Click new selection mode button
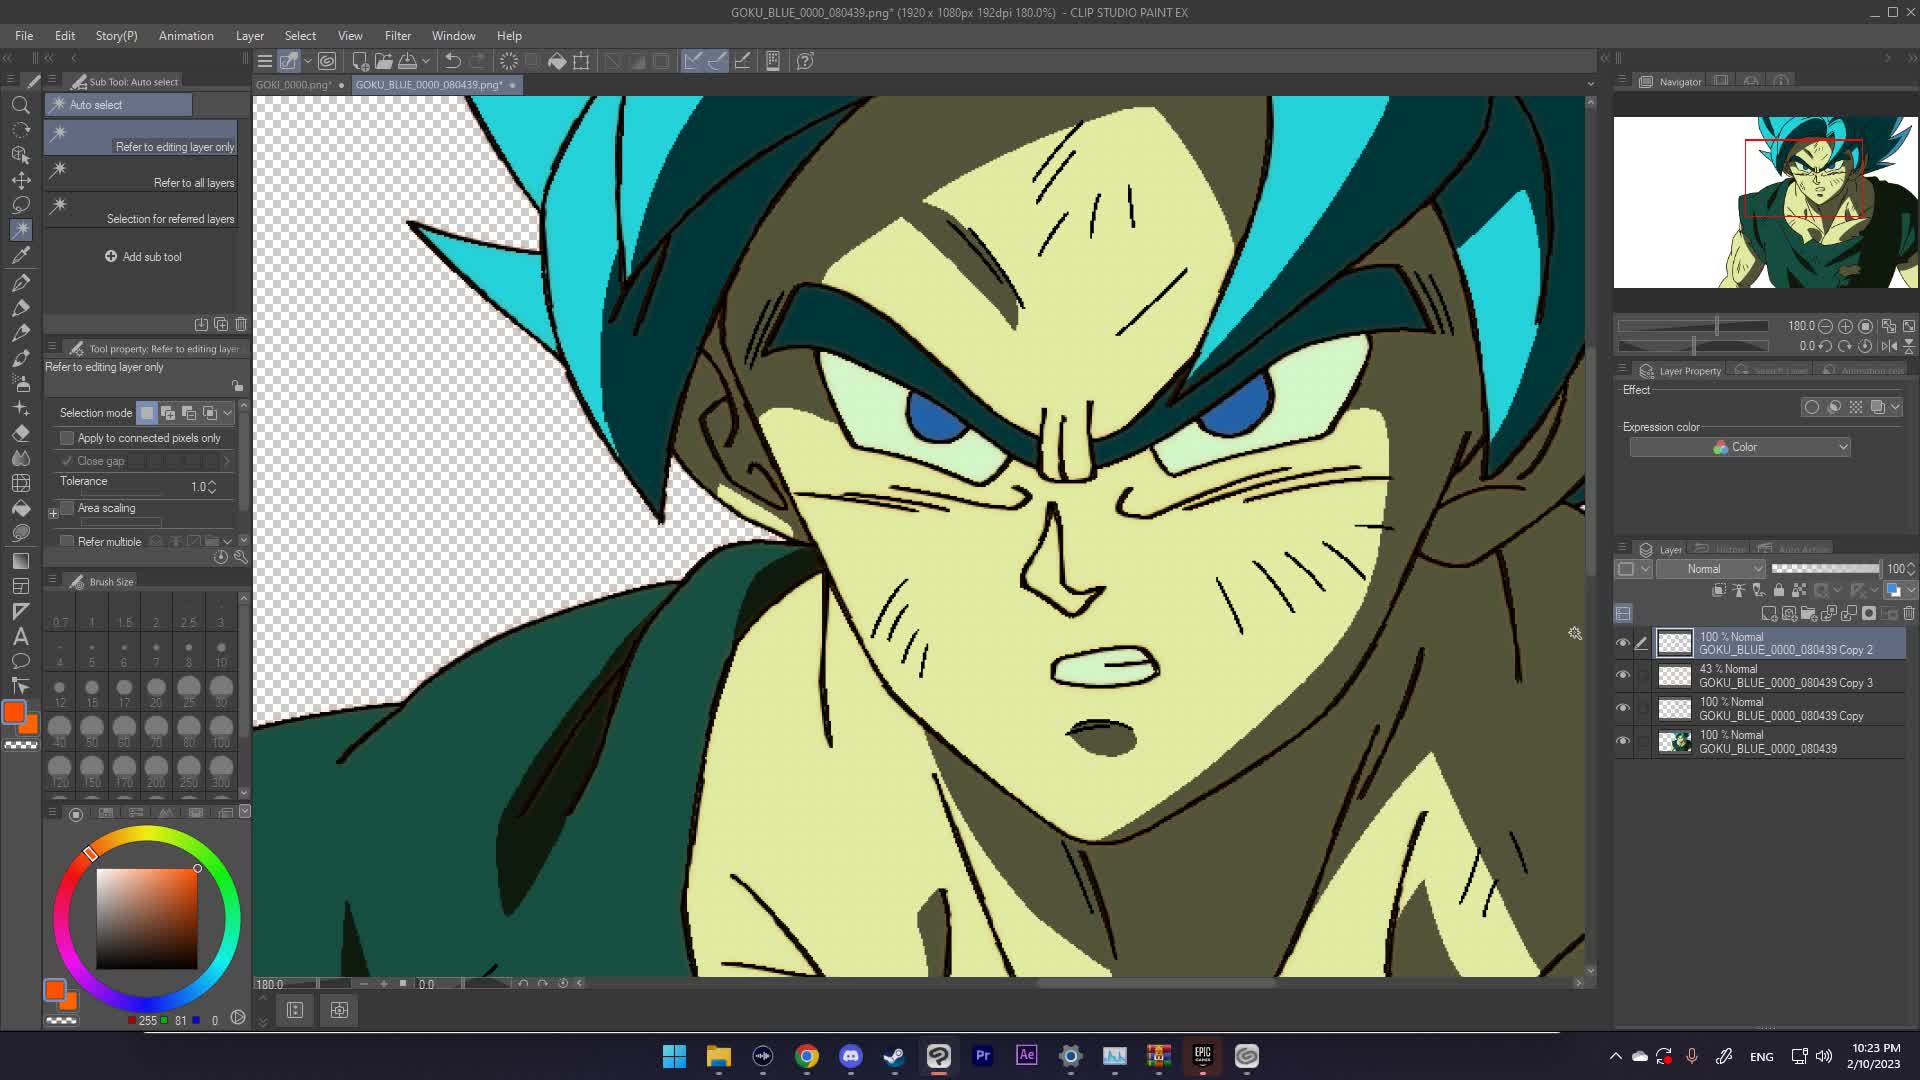The height and width of the screenshot is (1080, 1920). [x=147, y=413]
